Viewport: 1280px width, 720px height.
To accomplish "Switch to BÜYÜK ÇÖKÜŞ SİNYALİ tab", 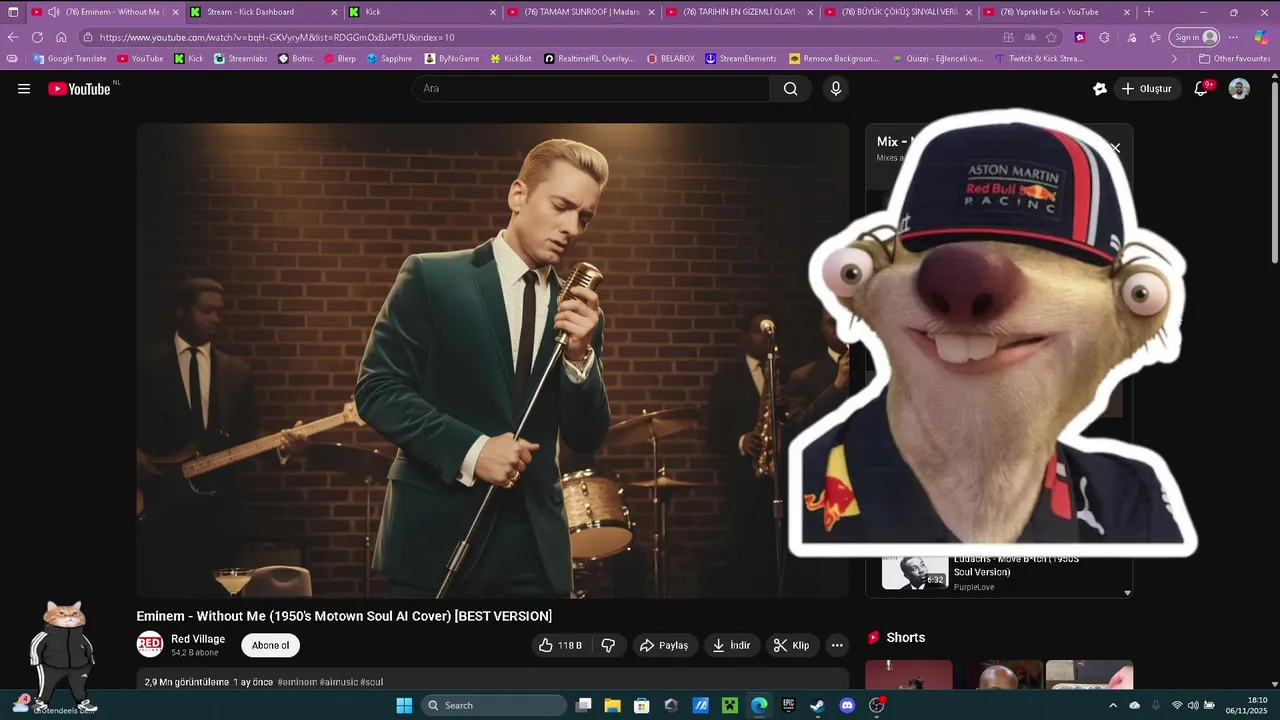I will pos(900,12).
